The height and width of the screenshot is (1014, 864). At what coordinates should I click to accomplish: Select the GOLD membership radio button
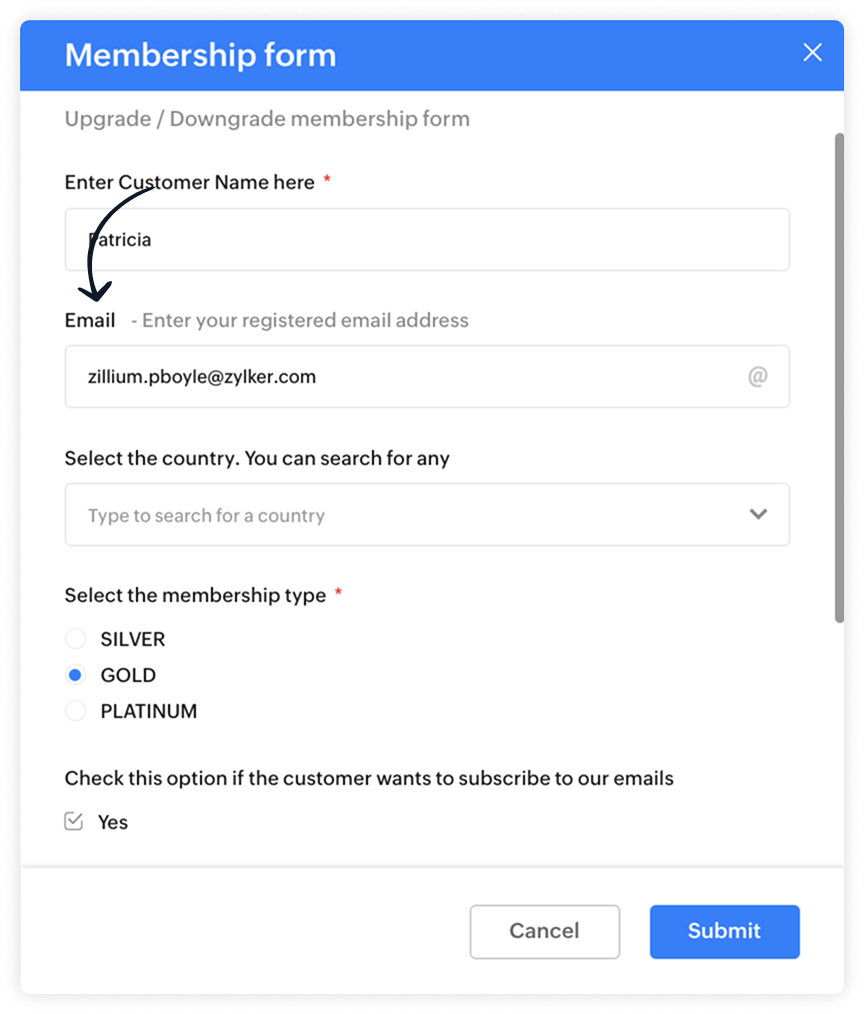76,675
